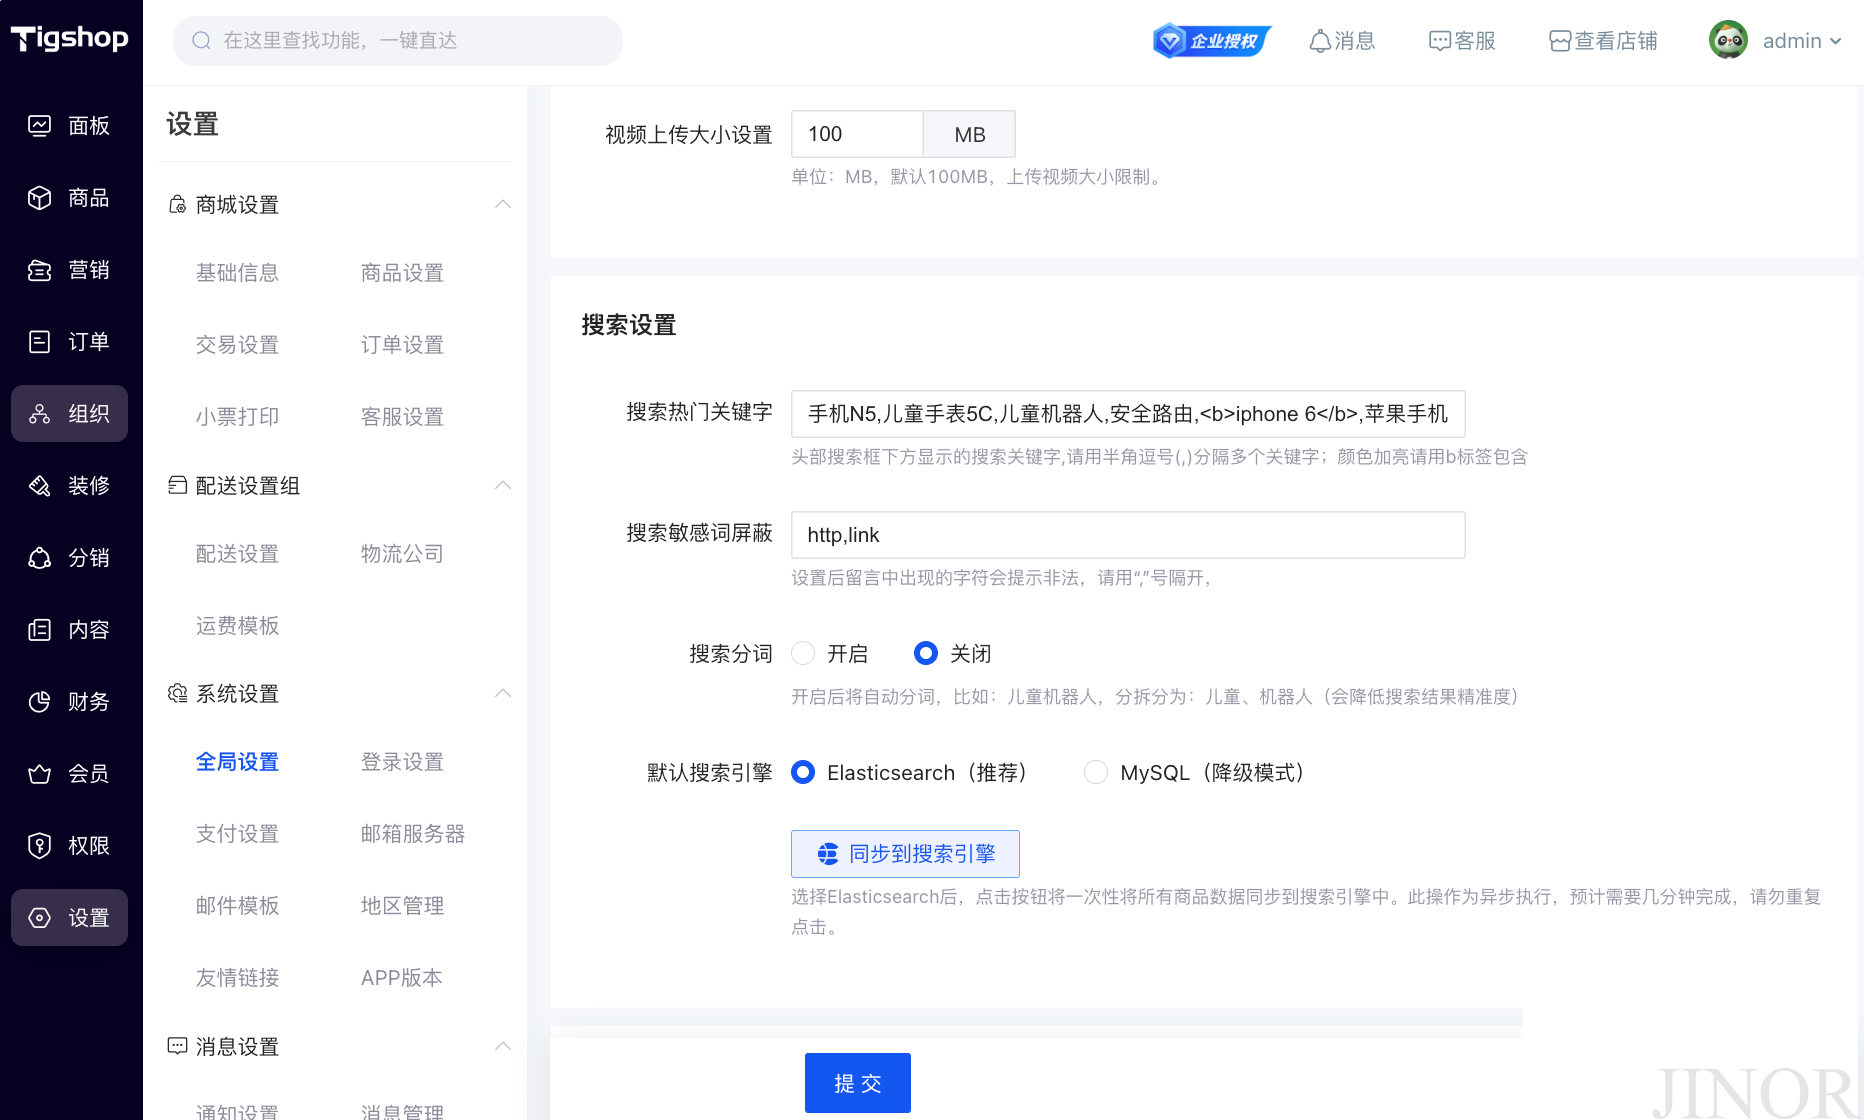Click the 系统设置 gear icon
The width and height of the screenshot is (1864, 1120).
tap(177, 693)
